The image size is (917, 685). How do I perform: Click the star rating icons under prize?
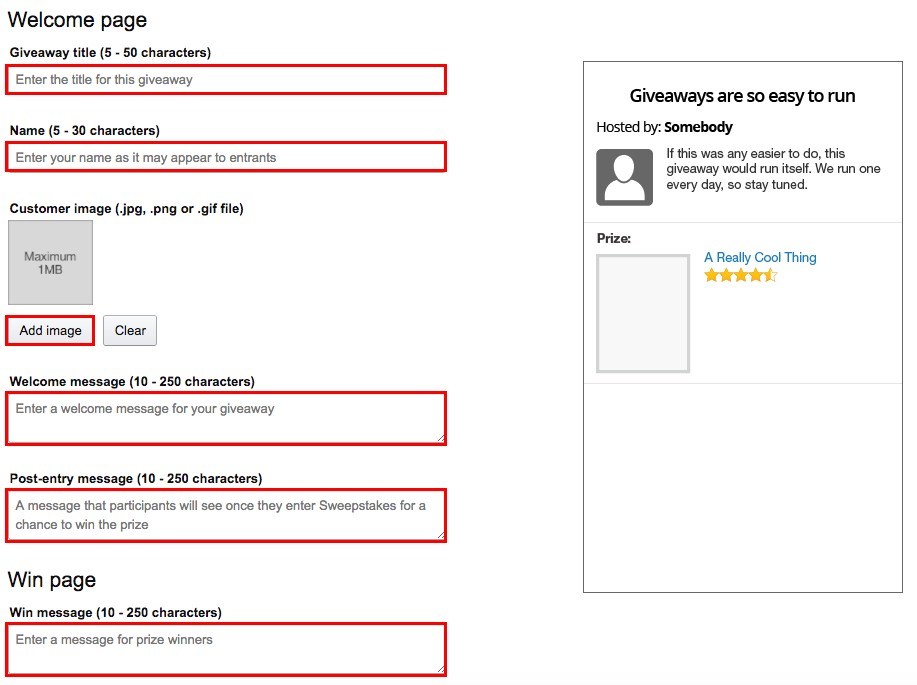740,275
